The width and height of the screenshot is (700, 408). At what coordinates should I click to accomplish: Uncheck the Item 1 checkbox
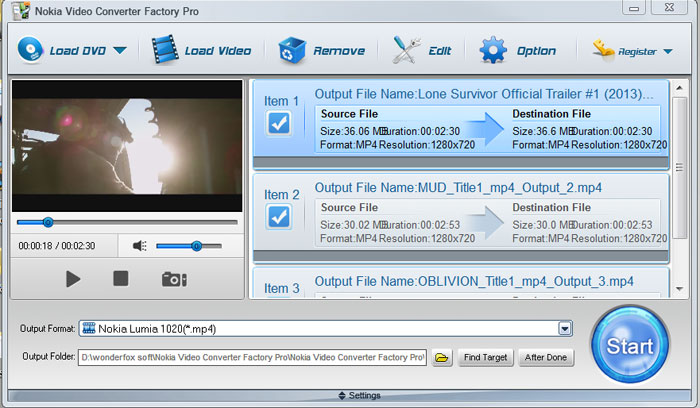point(279,123)
